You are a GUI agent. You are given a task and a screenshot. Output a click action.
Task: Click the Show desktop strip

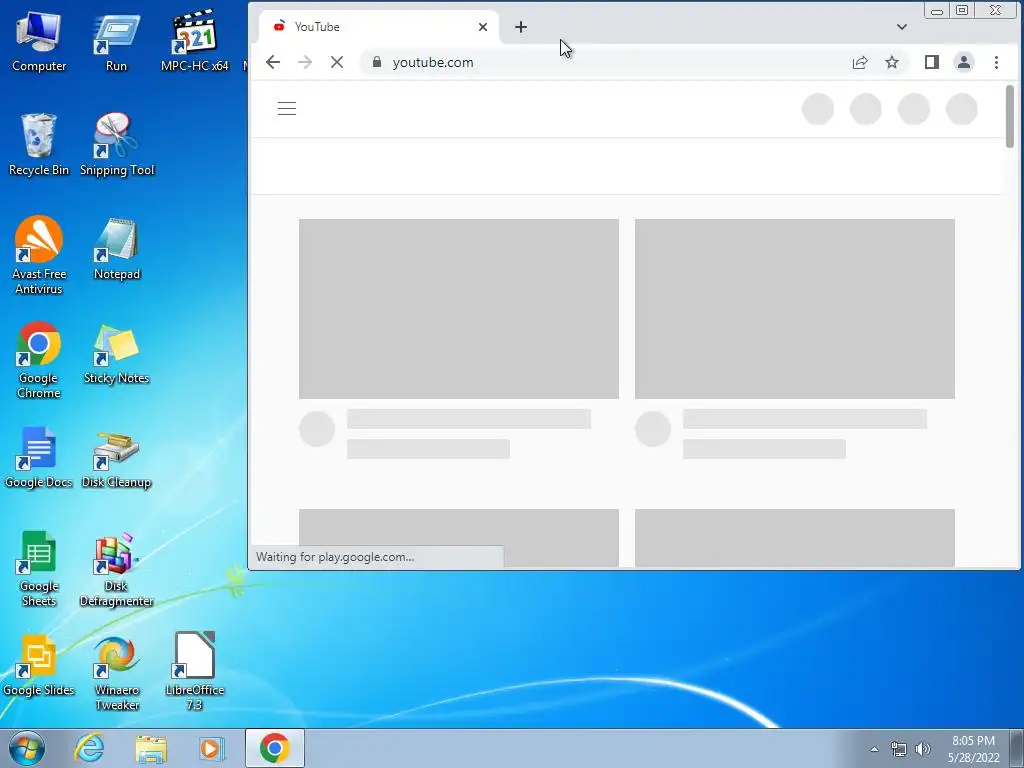[1018, 748]
